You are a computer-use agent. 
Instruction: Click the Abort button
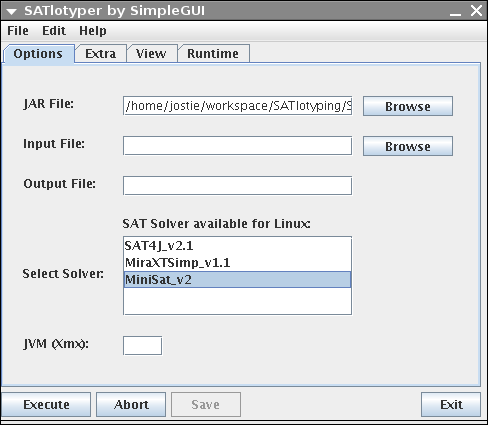(131, 405)
